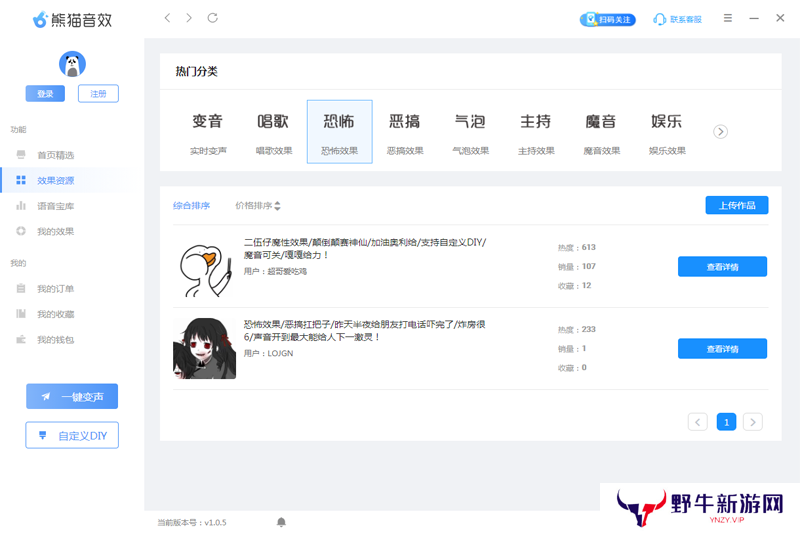Click the notification bell icon
Viewport: 800px width, 533px height.
(x=281, y=522)
